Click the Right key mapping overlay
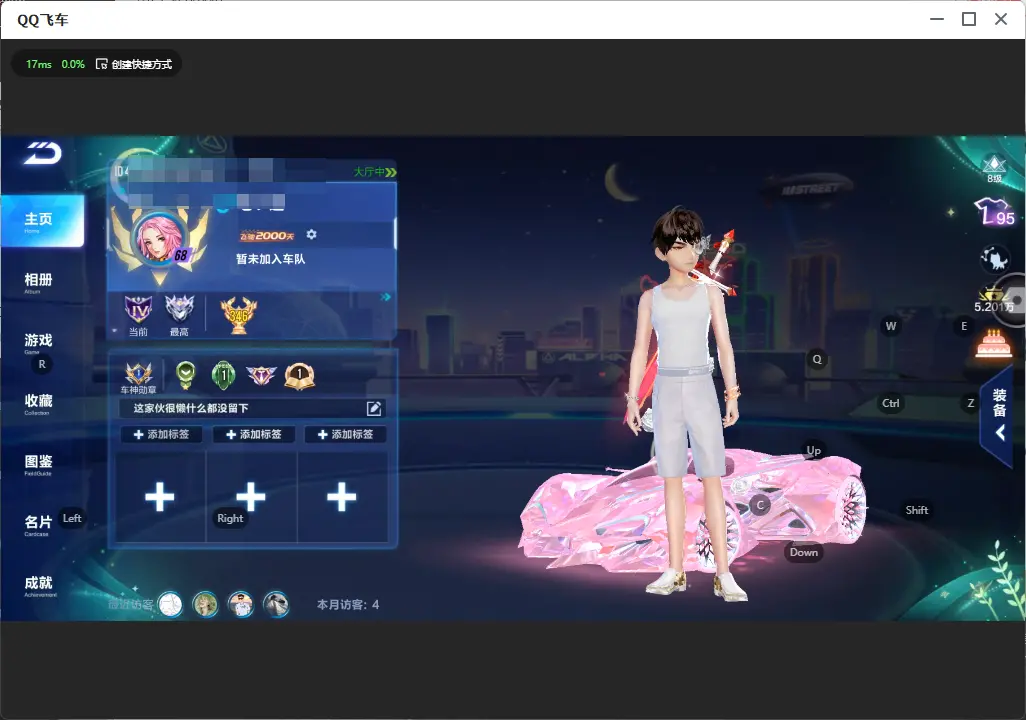Image resolution: width=1026 pixels, height=720 pixels. 230,518
